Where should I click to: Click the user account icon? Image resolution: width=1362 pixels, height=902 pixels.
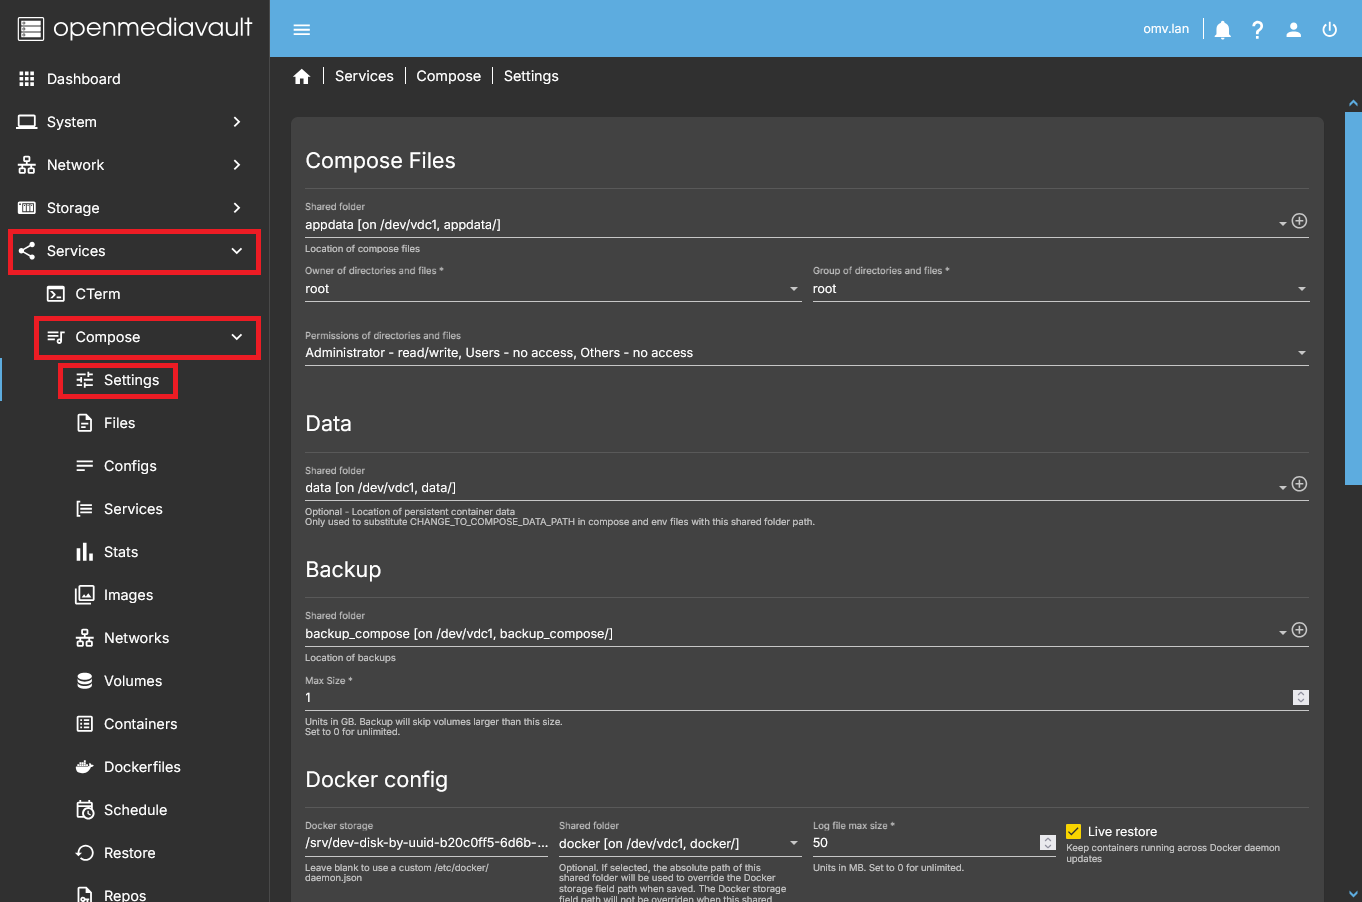click(1293, 30)
